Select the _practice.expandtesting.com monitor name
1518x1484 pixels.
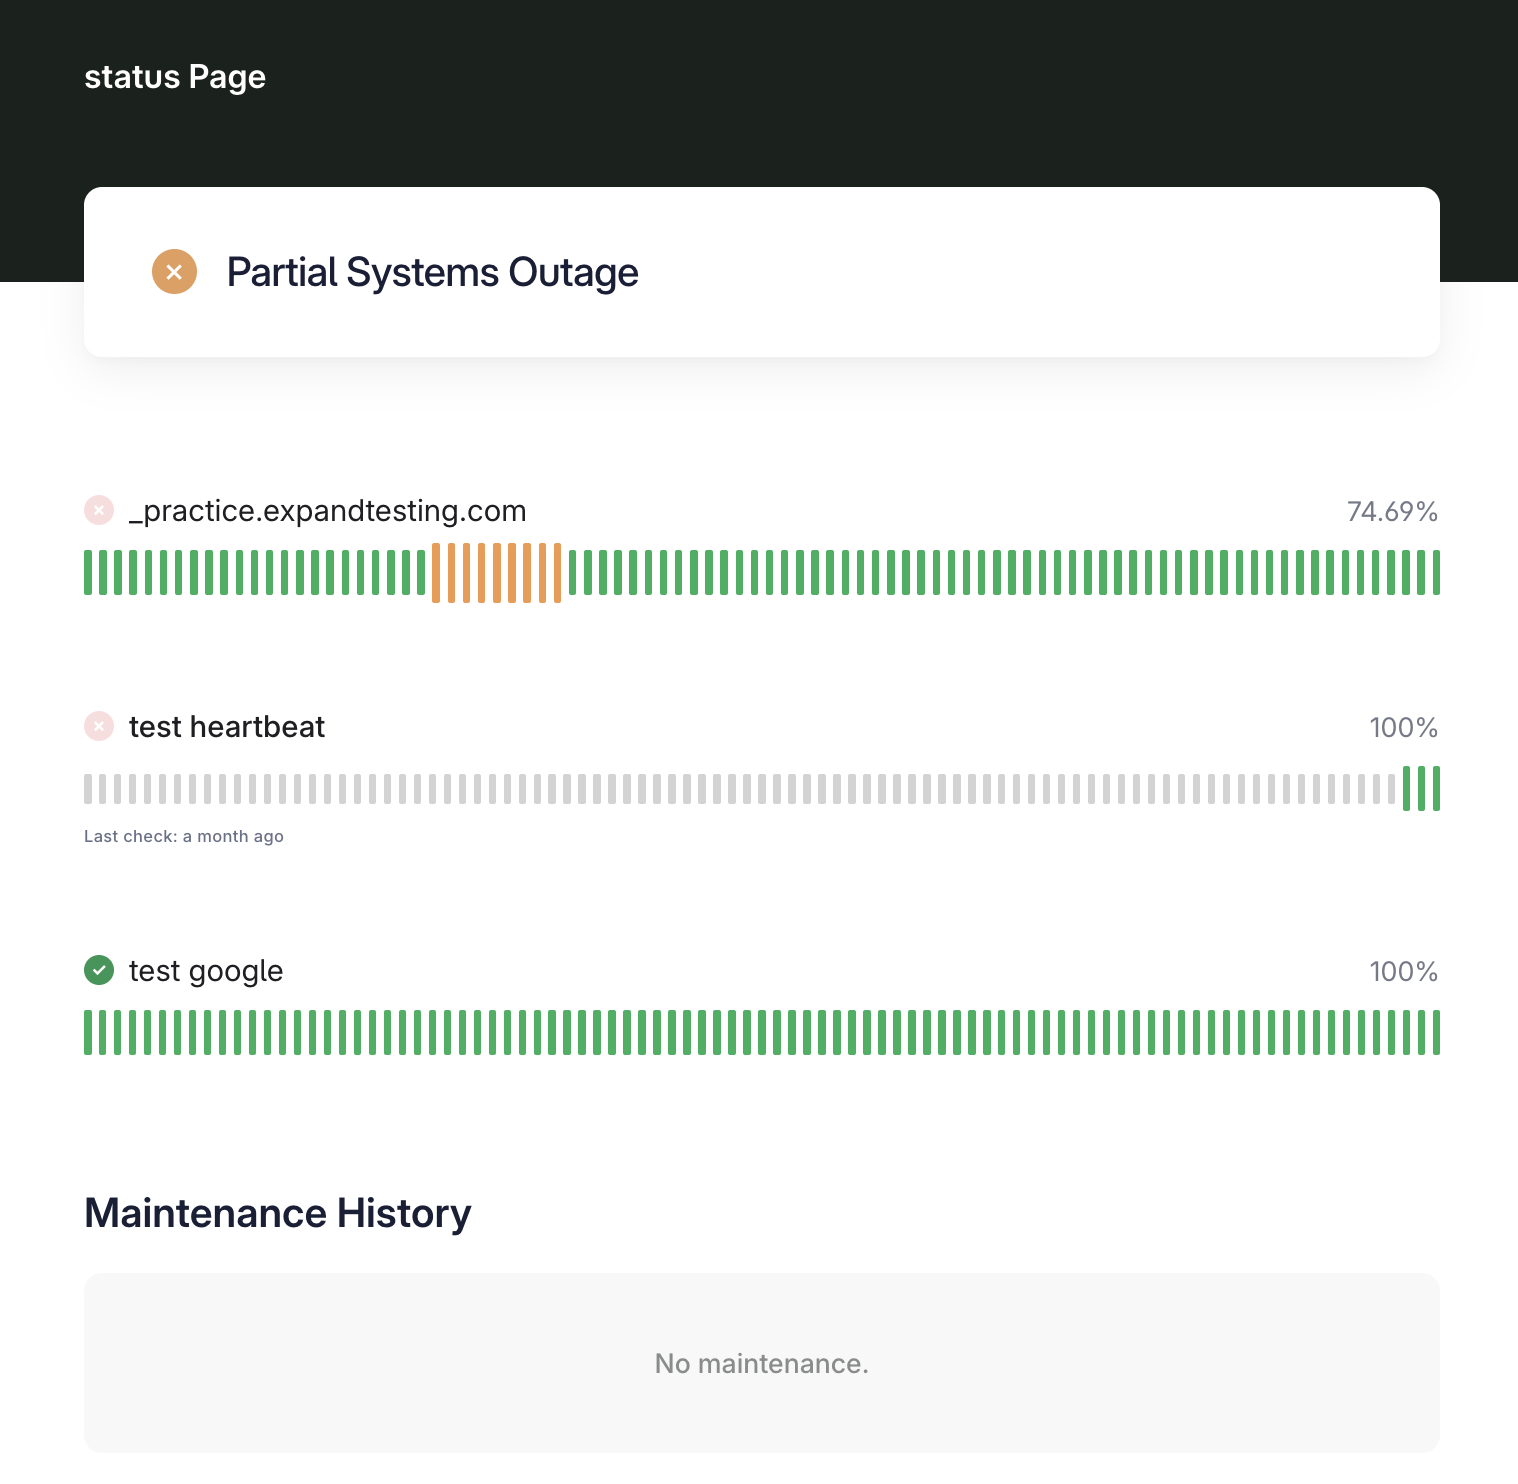pos(327,511)
